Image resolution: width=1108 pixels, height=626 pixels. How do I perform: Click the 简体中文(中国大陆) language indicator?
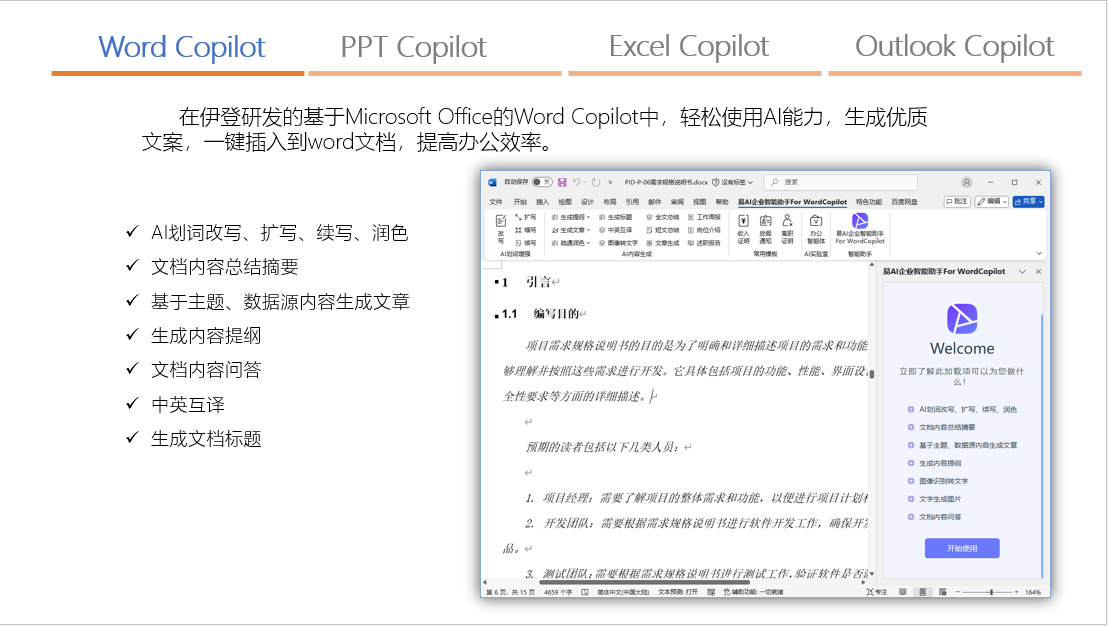[623, 592]
